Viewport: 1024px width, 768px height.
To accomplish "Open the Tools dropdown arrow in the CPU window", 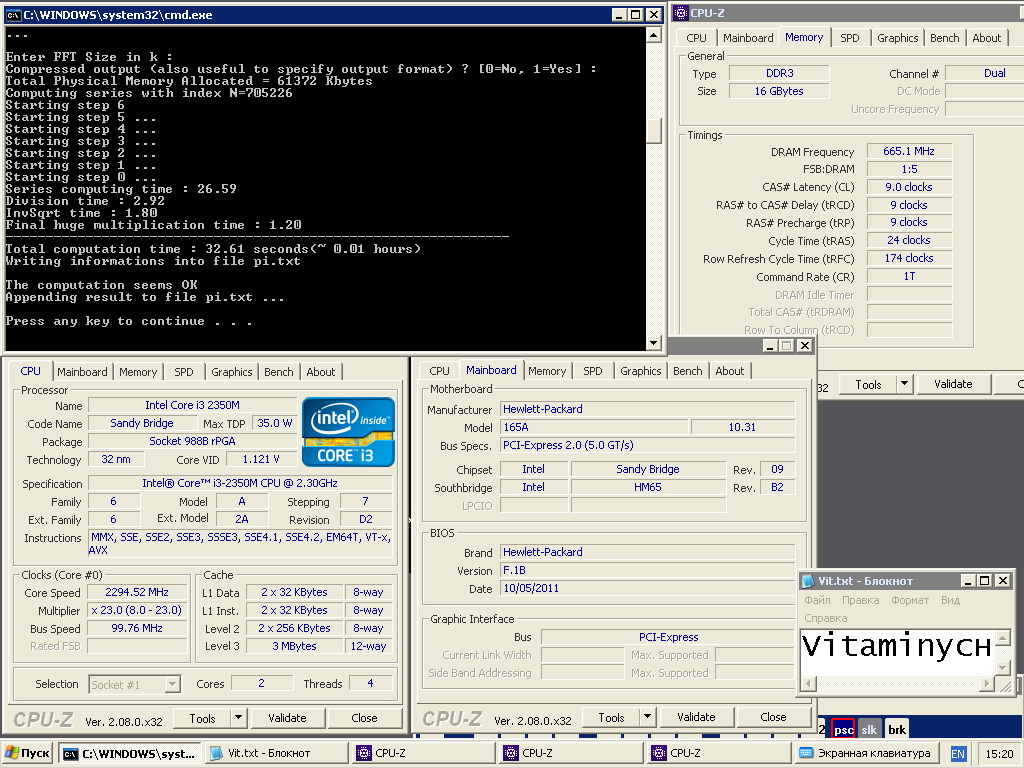I will click(238, 718).
